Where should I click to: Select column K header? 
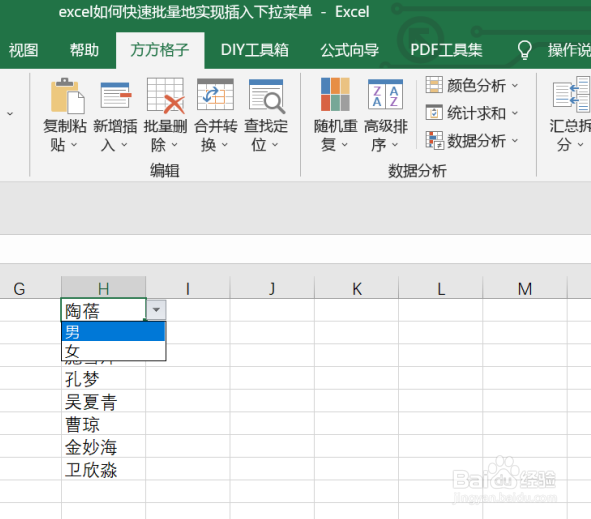coord(357,288)
